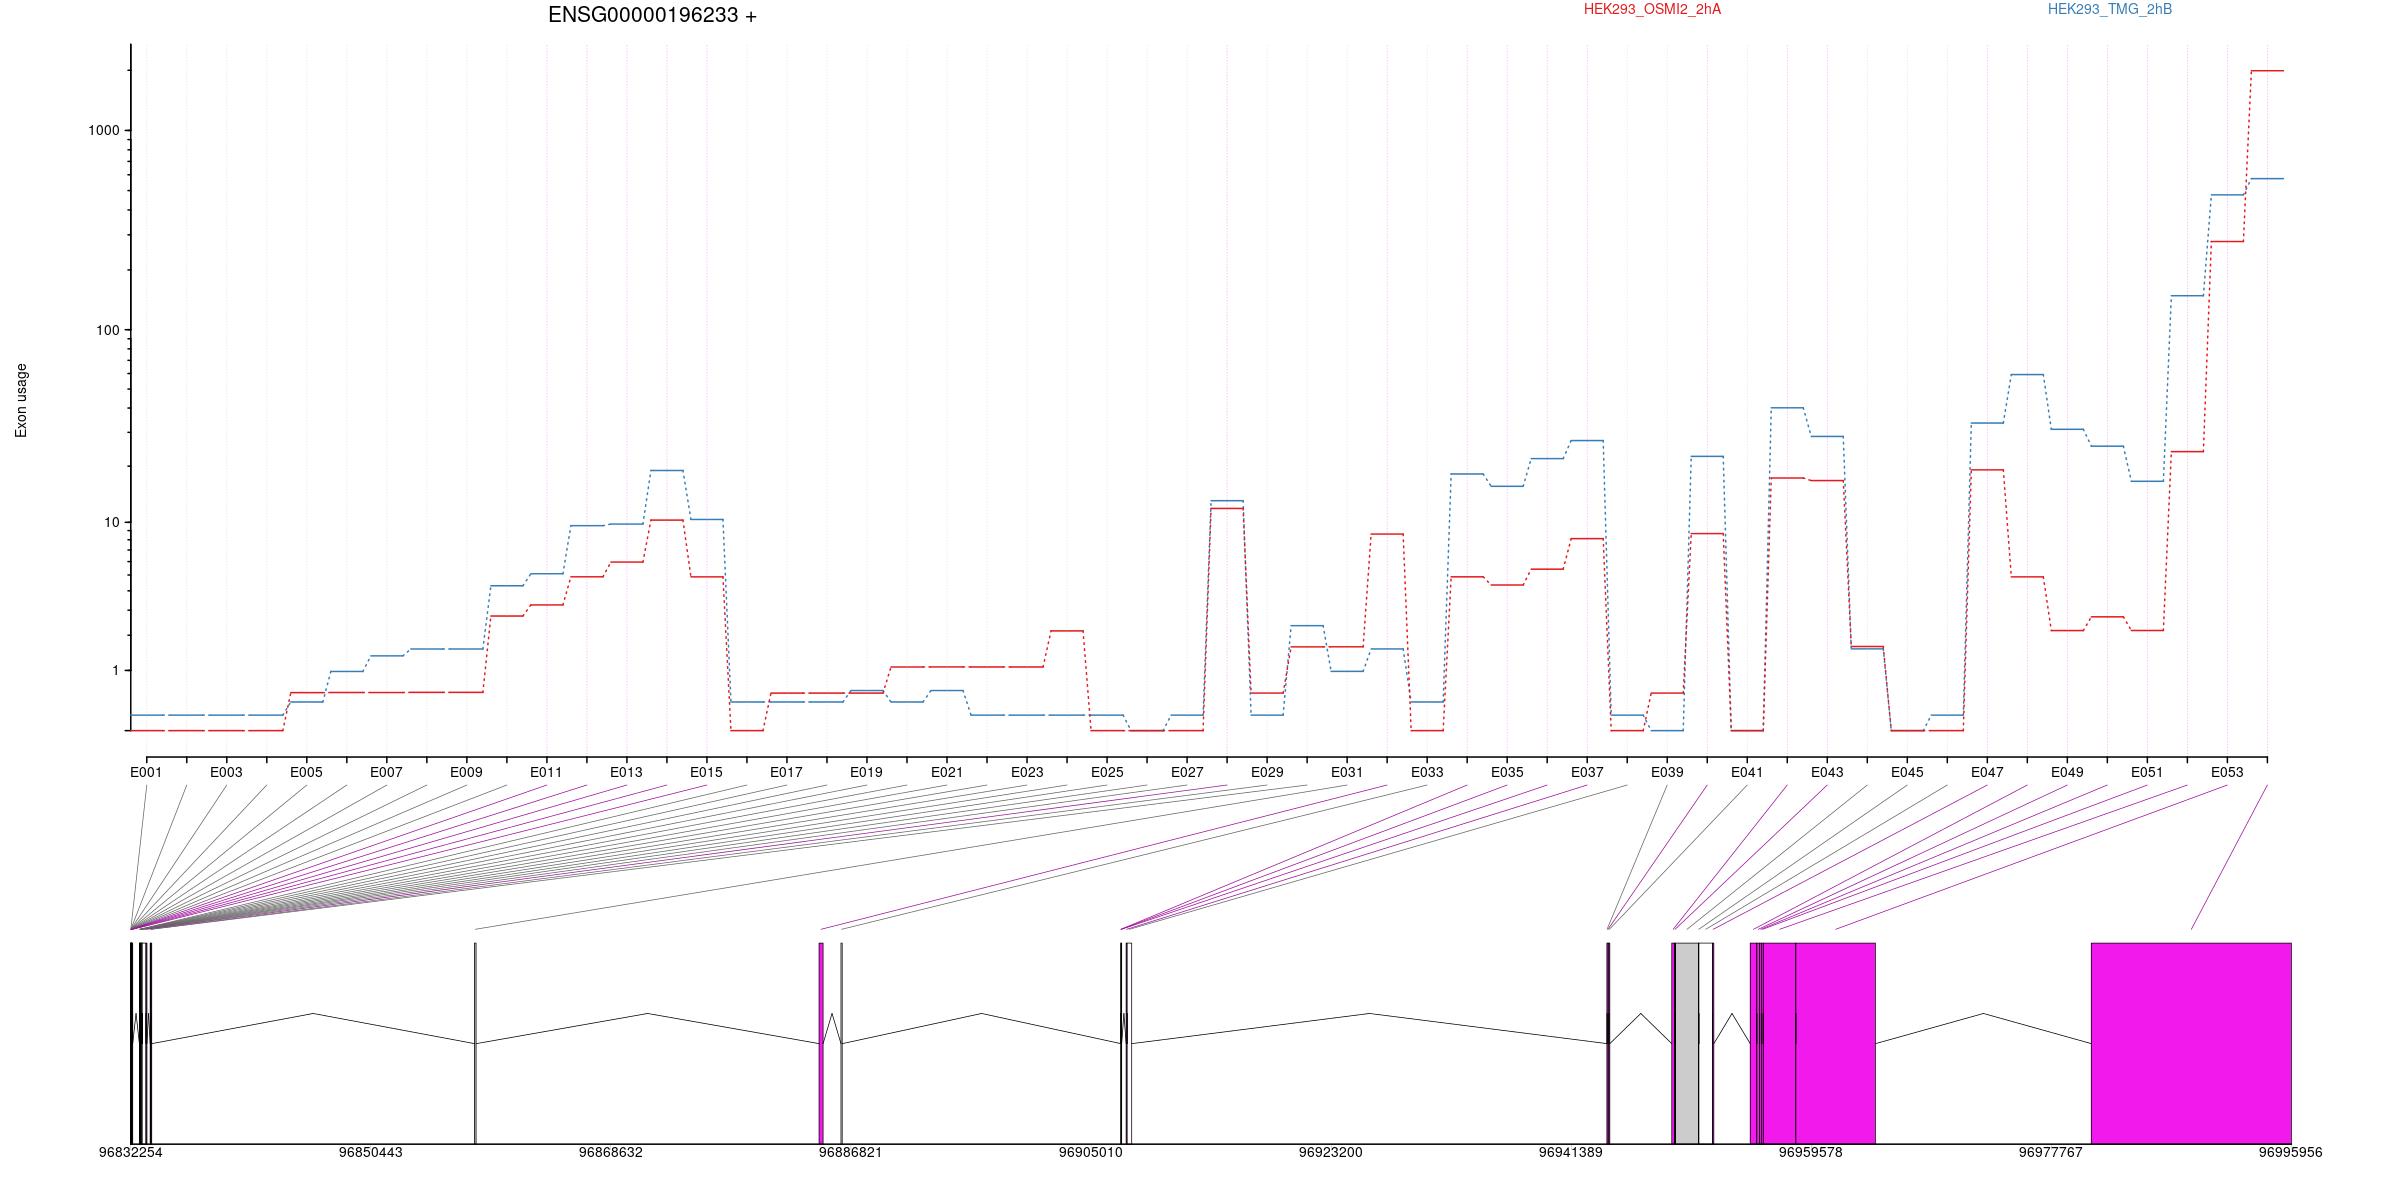Select exon label E021
This screenshot has height=1200, width=2400.
(x=947, y=772)
